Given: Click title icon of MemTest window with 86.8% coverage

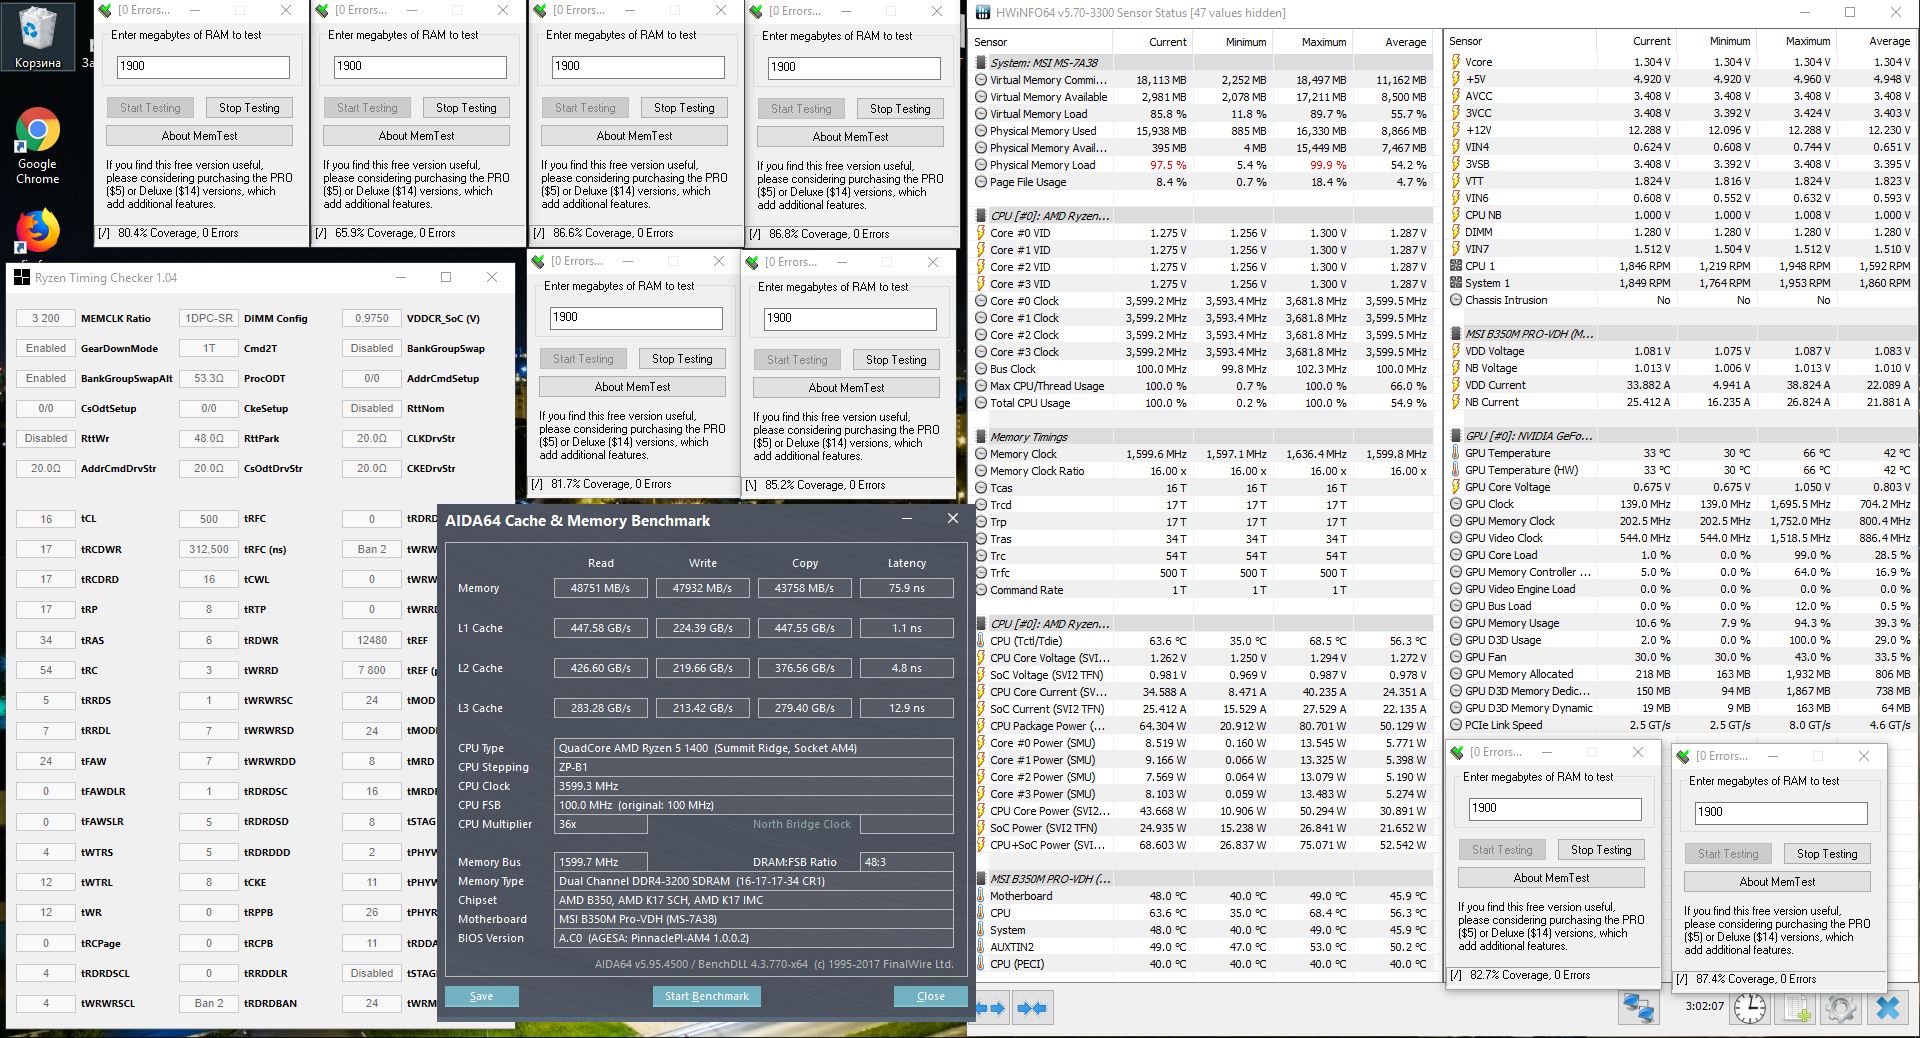Looking at the screenshot, I should coord(756,11).
